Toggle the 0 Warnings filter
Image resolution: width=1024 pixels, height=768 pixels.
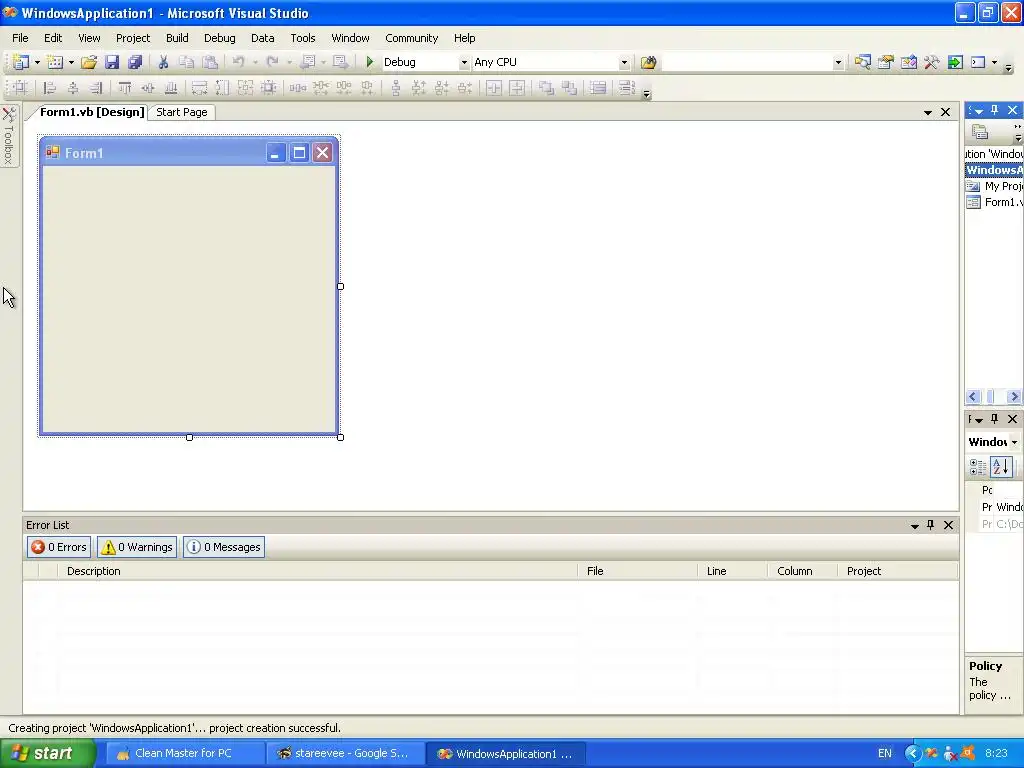(137, 547)
